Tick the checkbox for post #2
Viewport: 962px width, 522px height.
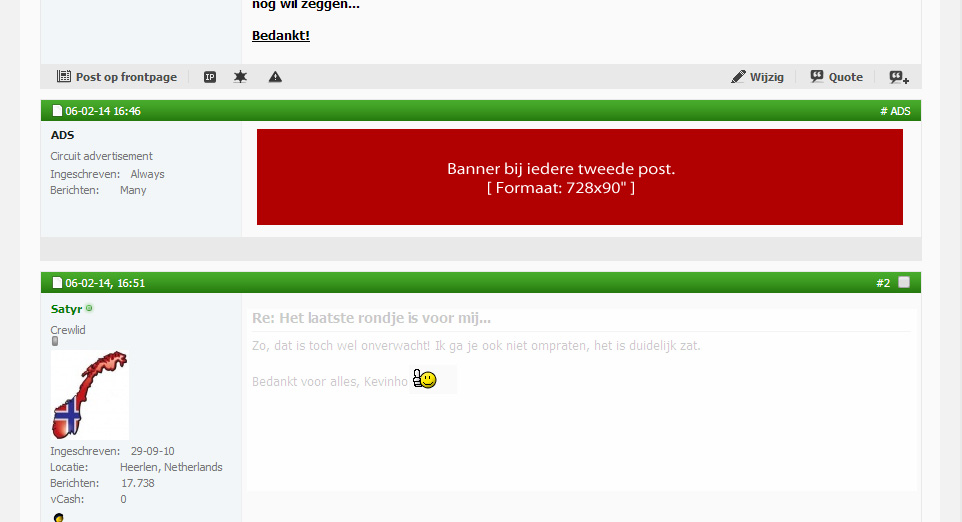(904, 282)
